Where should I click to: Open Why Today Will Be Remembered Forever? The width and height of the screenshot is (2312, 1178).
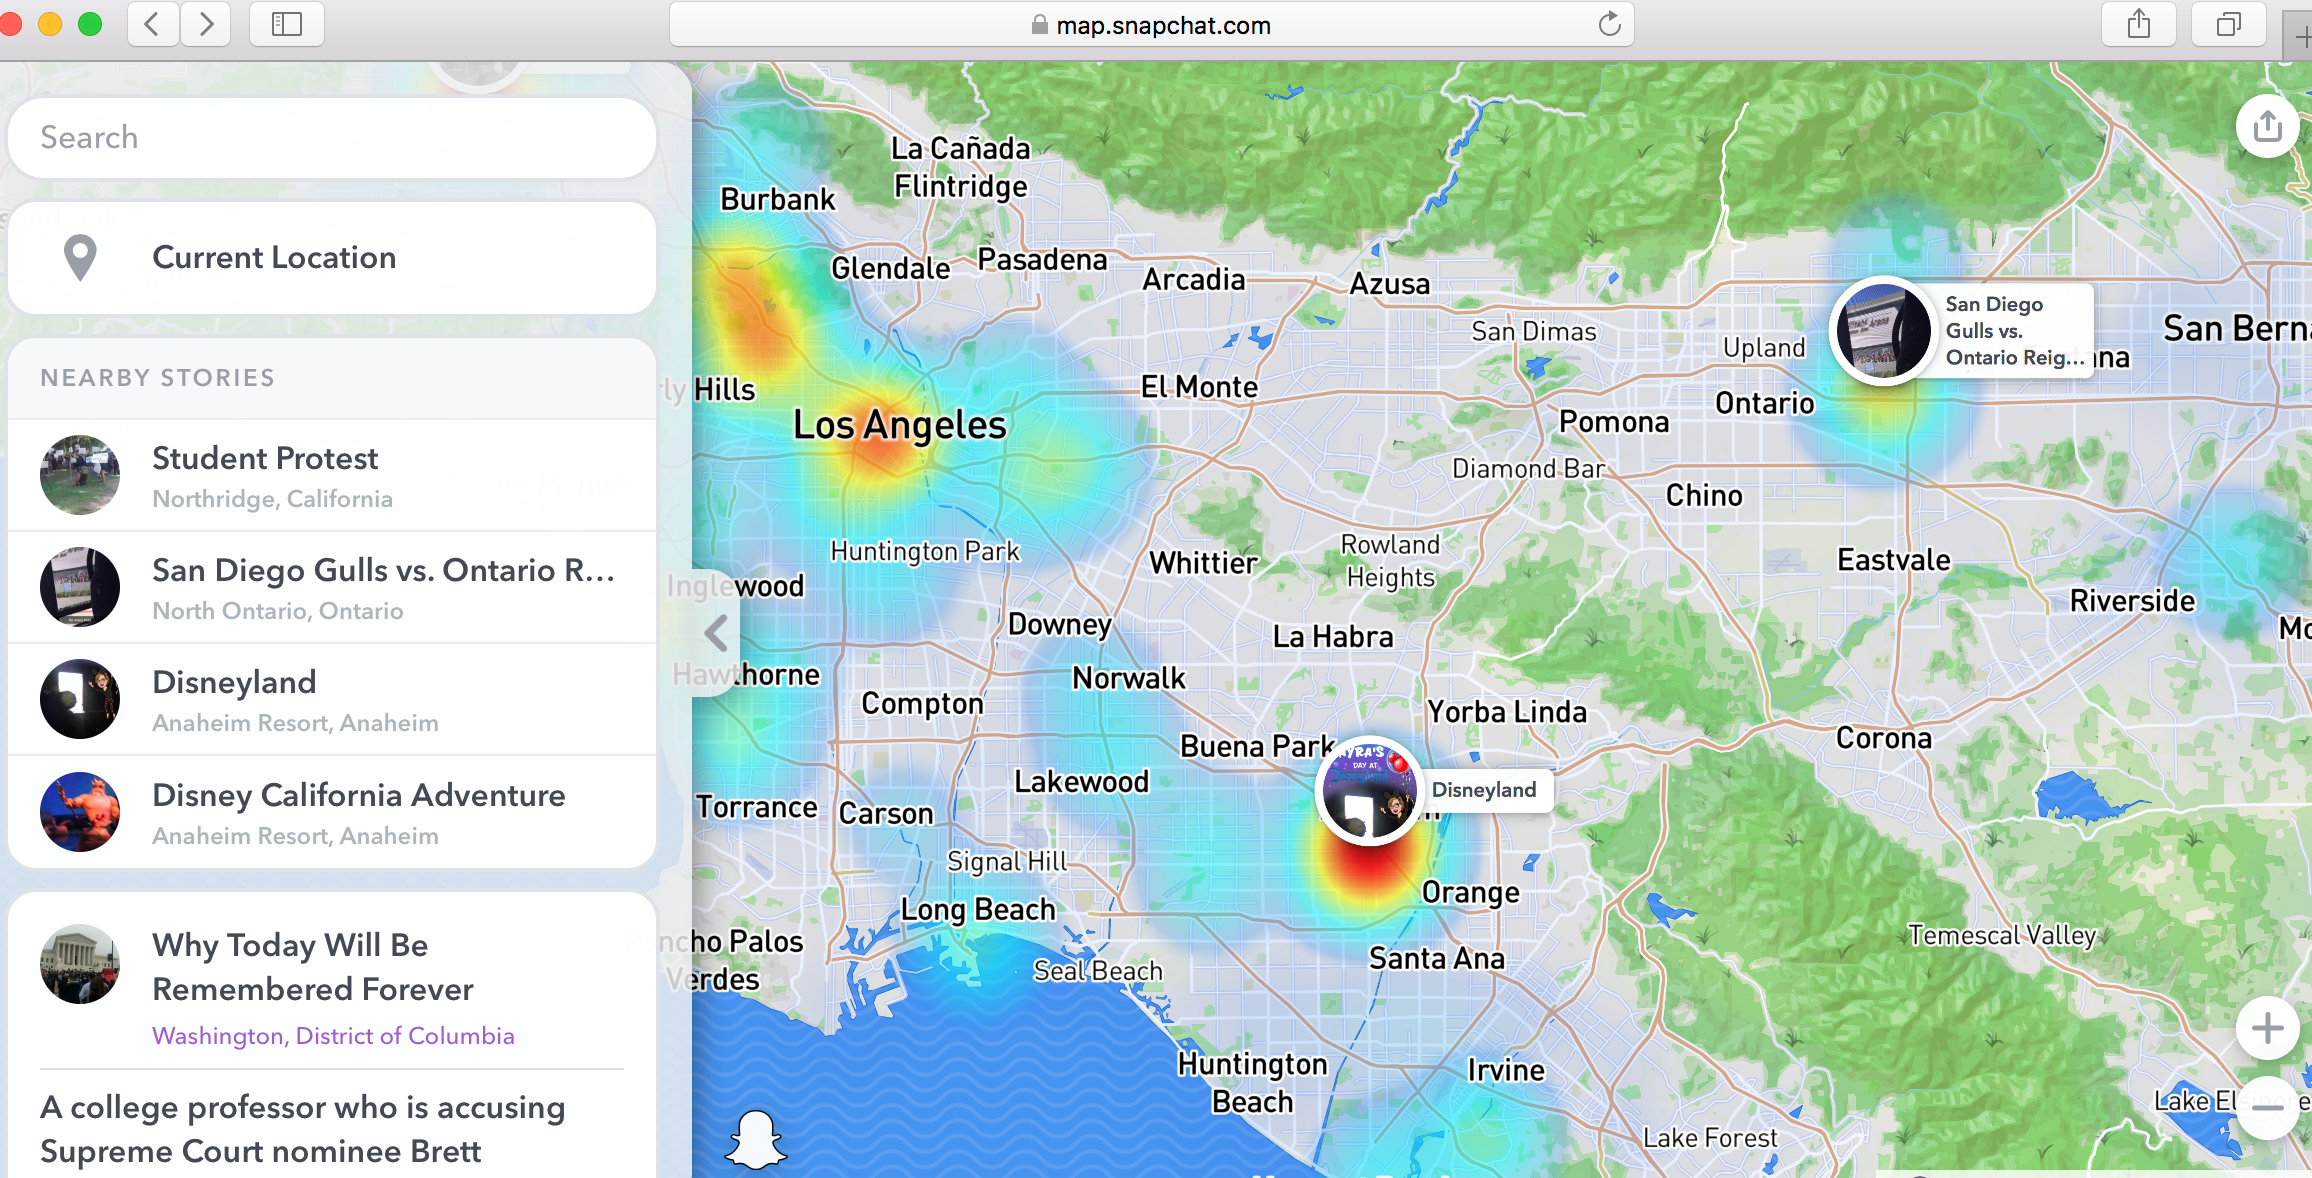312,967
